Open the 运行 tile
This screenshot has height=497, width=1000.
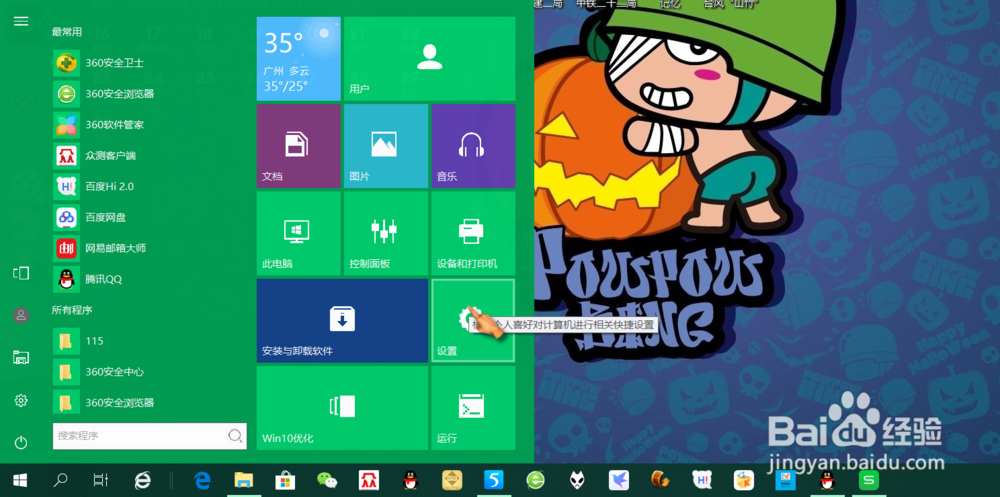[473, 408]
